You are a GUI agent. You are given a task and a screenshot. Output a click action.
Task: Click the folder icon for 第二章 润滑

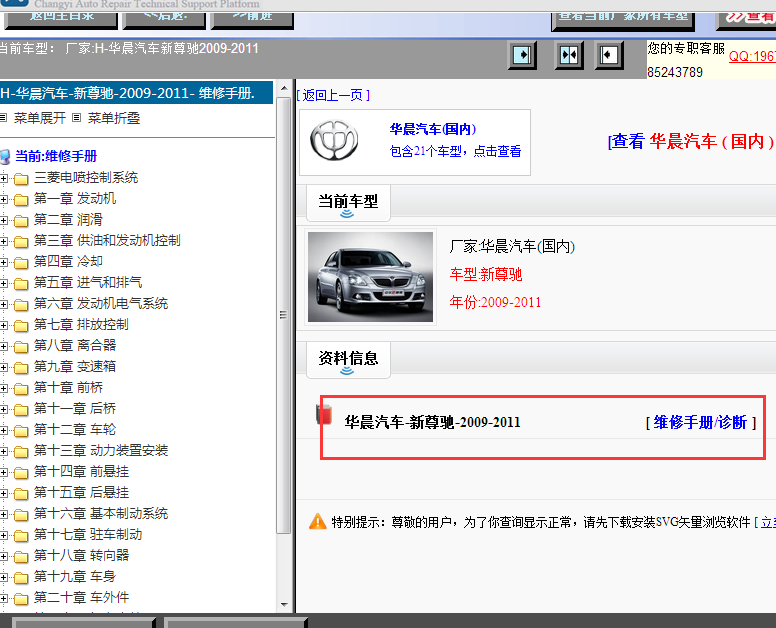click(x=21, y=221)
